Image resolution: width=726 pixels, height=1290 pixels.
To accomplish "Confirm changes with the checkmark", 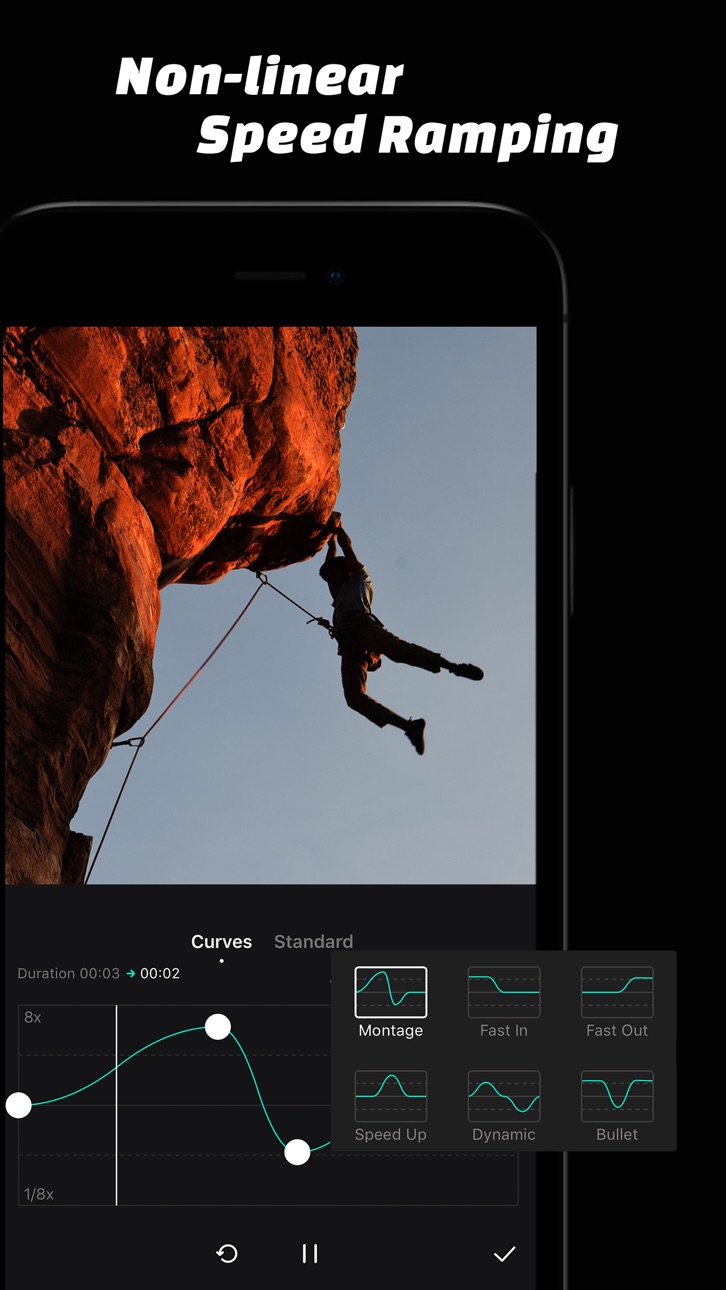I will (x=505, y=1253).
